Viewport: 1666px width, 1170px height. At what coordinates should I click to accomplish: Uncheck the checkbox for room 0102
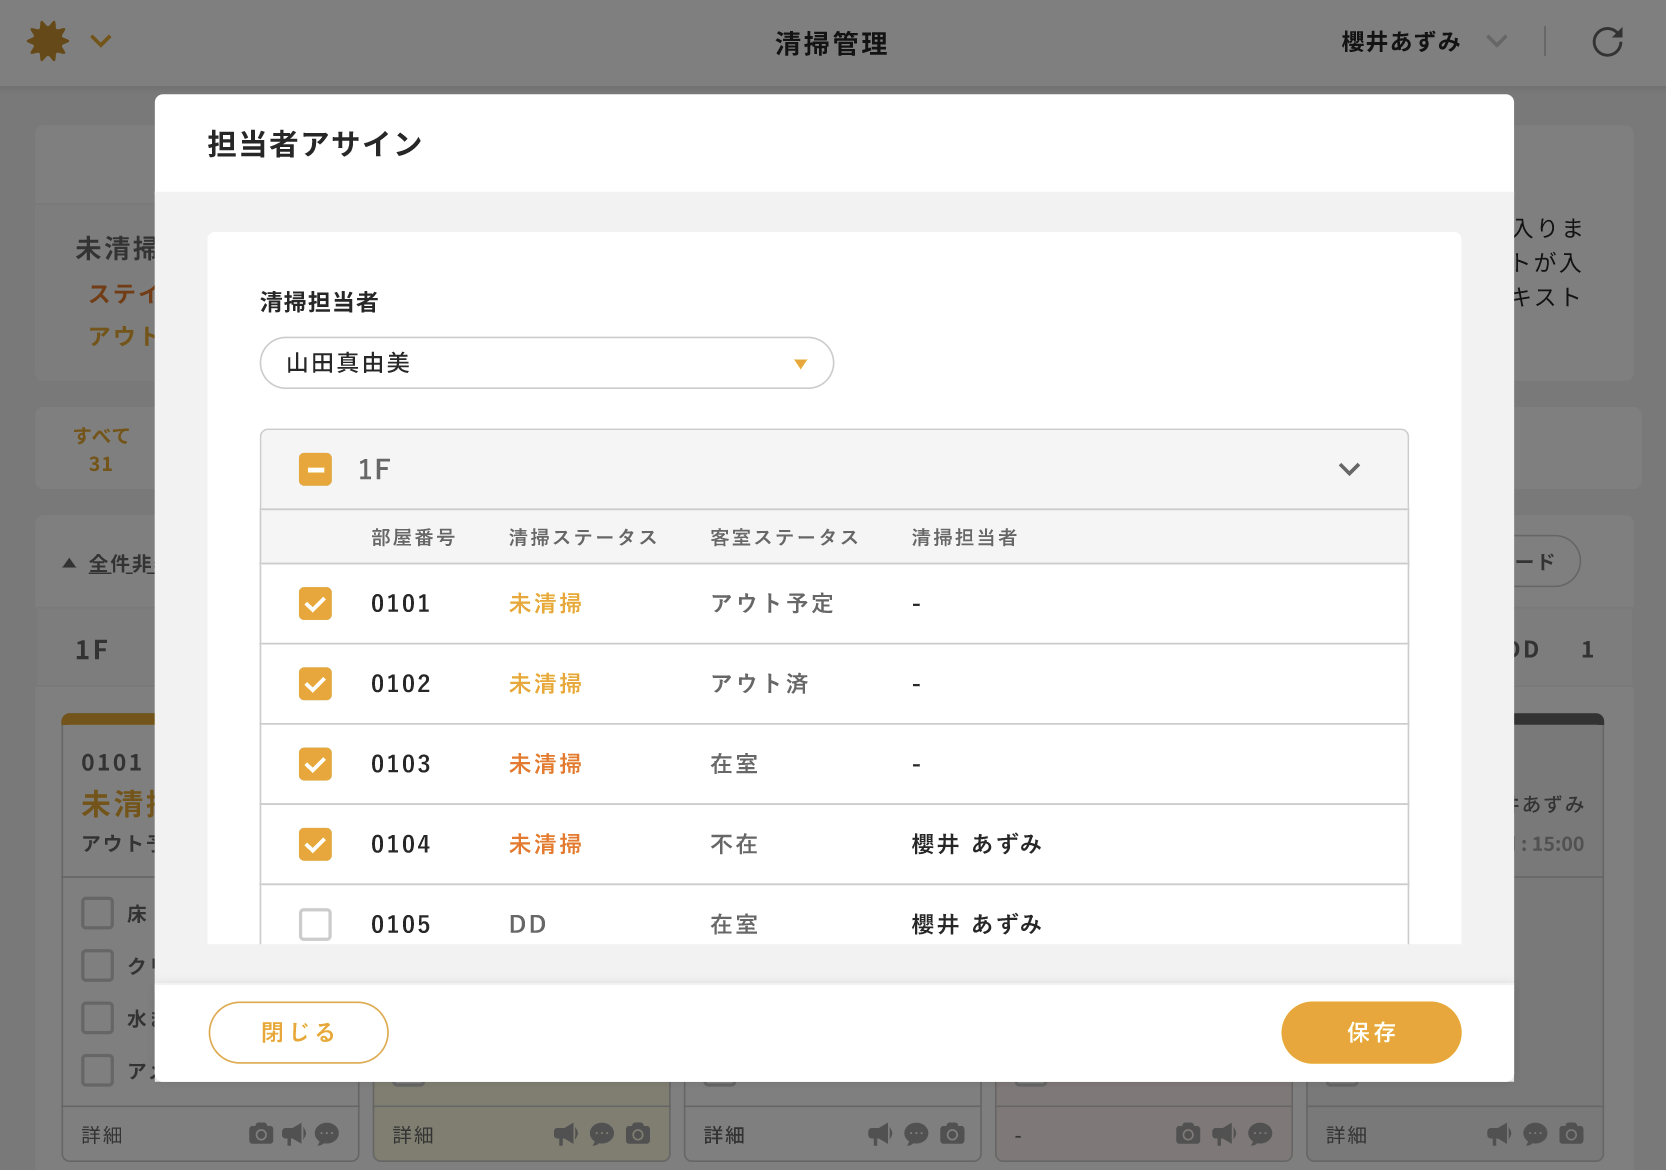tap(315, 684)
